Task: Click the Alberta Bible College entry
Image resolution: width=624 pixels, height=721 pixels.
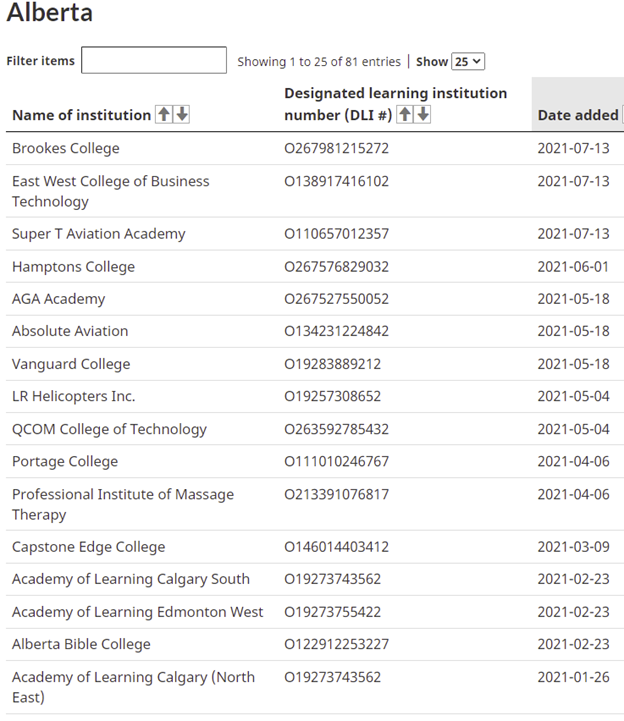Action: coord(81,645)
